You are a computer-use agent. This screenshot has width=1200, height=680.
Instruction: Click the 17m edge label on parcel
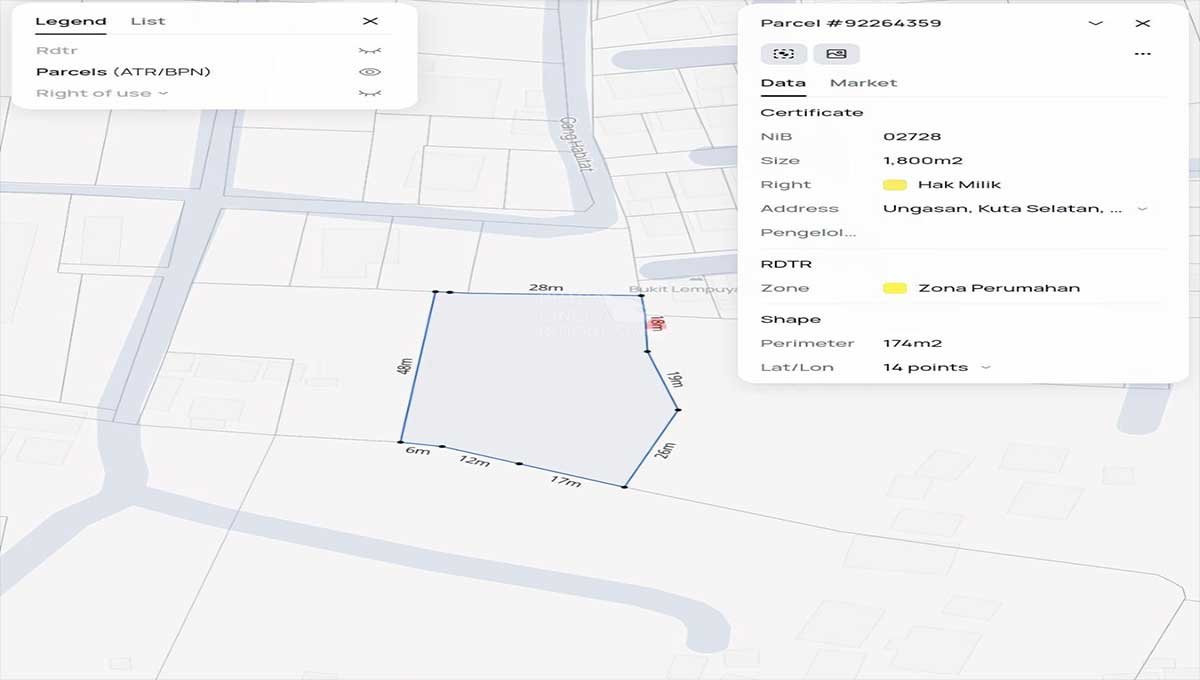(x=565, y=482)
